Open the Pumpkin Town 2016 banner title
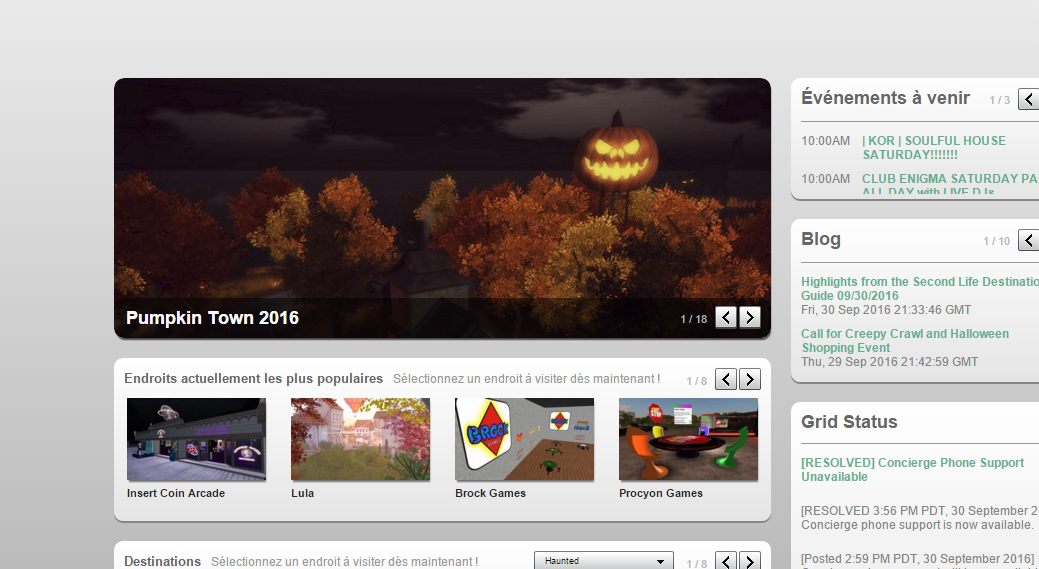The image size is (1039, 569). [x=212, y=318]
